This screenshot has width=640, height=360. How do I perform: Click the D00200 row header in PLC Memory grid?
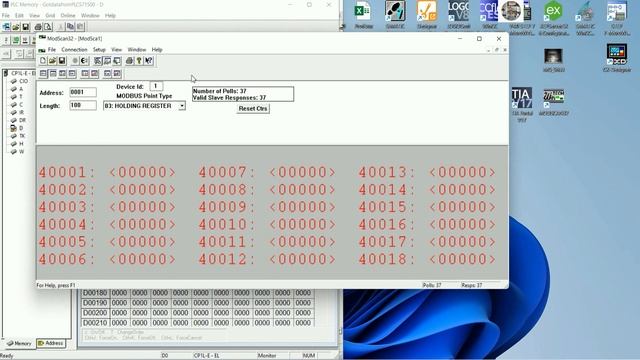pos(95,313)
